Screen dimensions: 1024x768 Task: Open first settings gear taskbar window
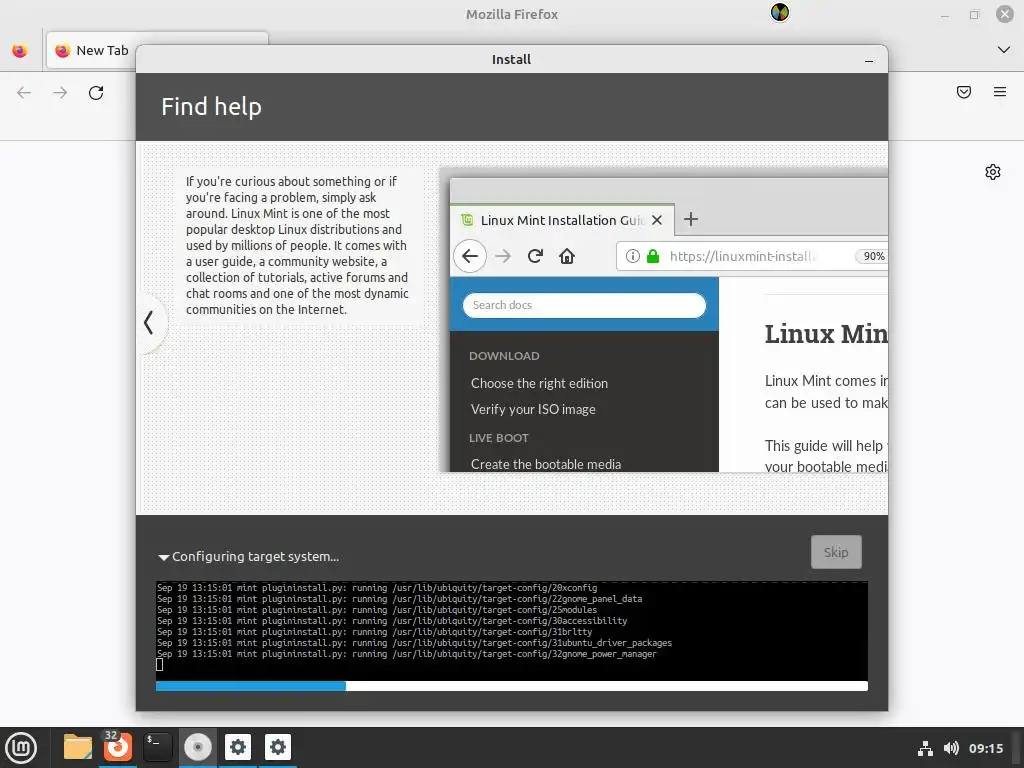[x=238, y=747]
